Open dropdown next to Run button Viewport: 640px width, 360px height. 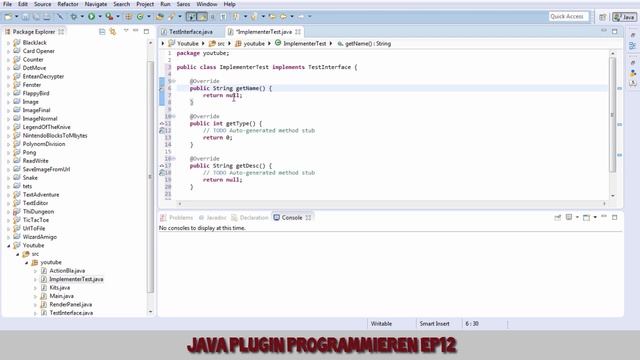[100, 17]
